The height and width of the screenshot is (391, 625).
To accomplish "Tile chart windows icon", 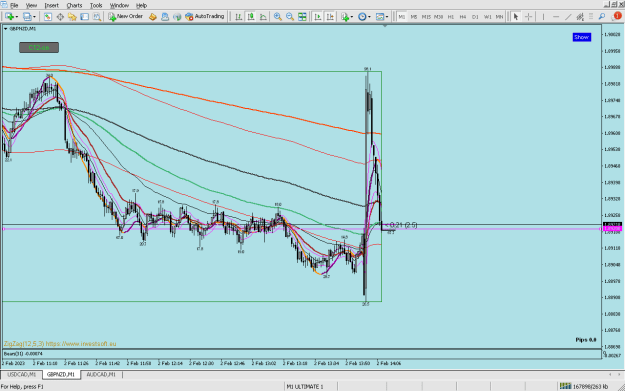I will click(x=303, y=16).
